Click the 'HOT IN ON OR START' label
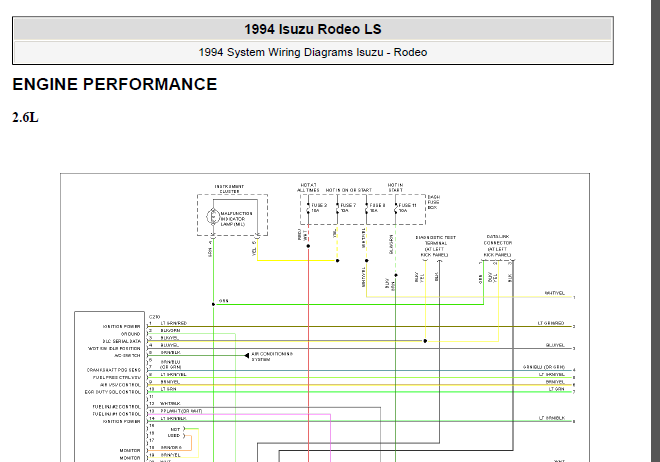This screenshot has width=660, height=462. [349, 190]
